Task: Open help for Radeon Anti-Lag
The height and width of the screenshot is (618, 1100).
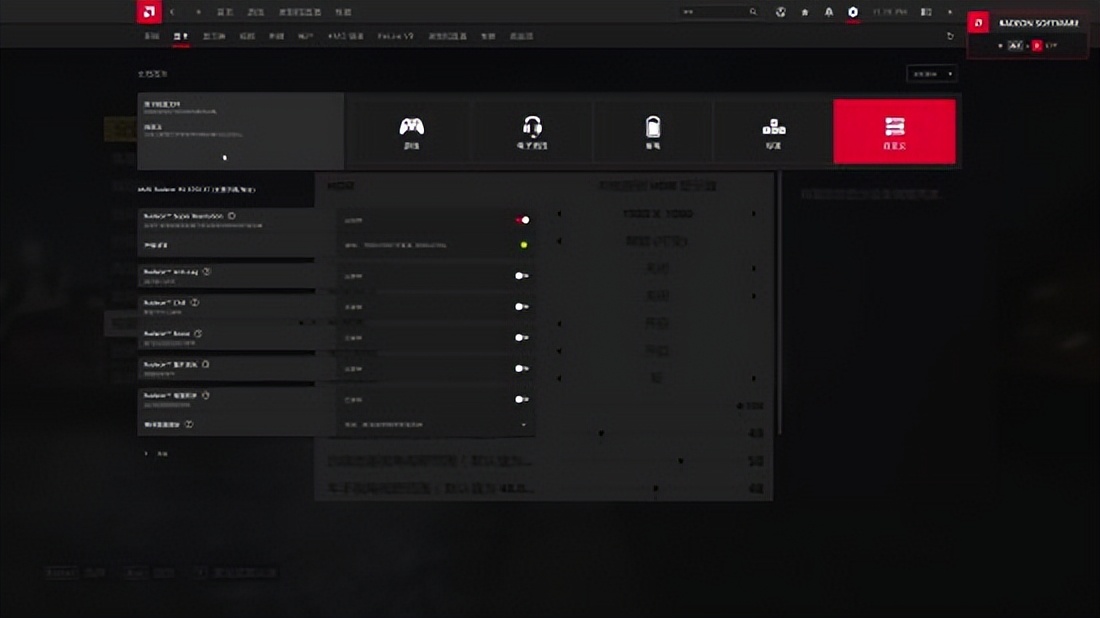Action: 207,271
